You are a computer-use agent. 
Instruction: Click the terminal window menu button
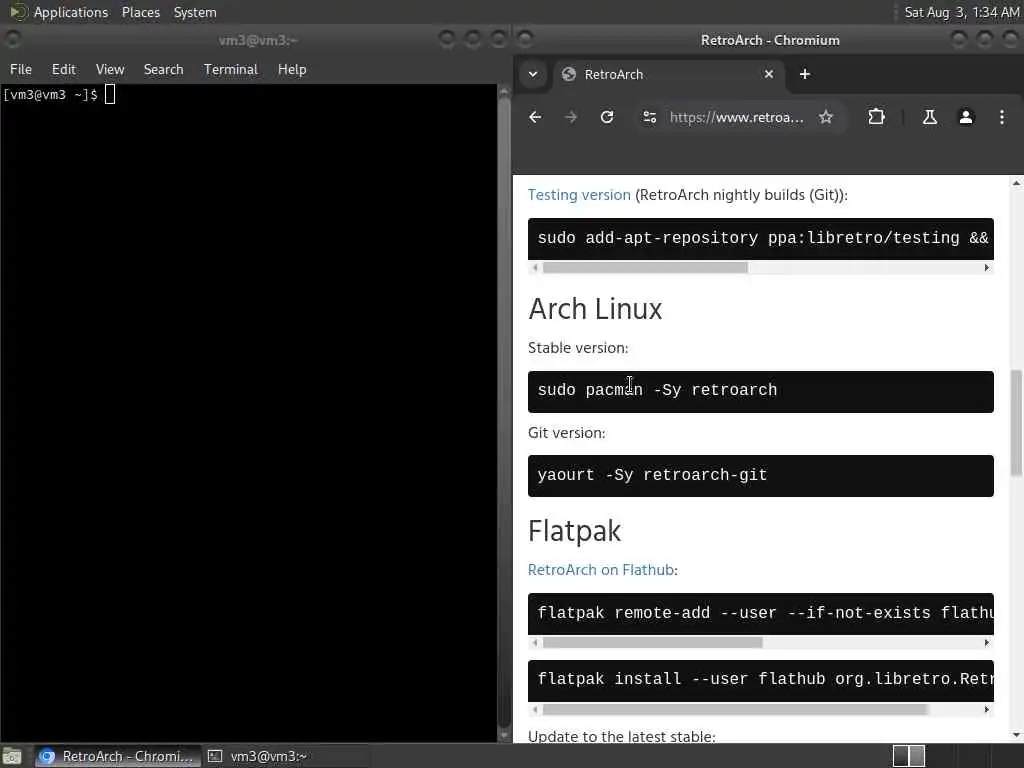[12, 39]
